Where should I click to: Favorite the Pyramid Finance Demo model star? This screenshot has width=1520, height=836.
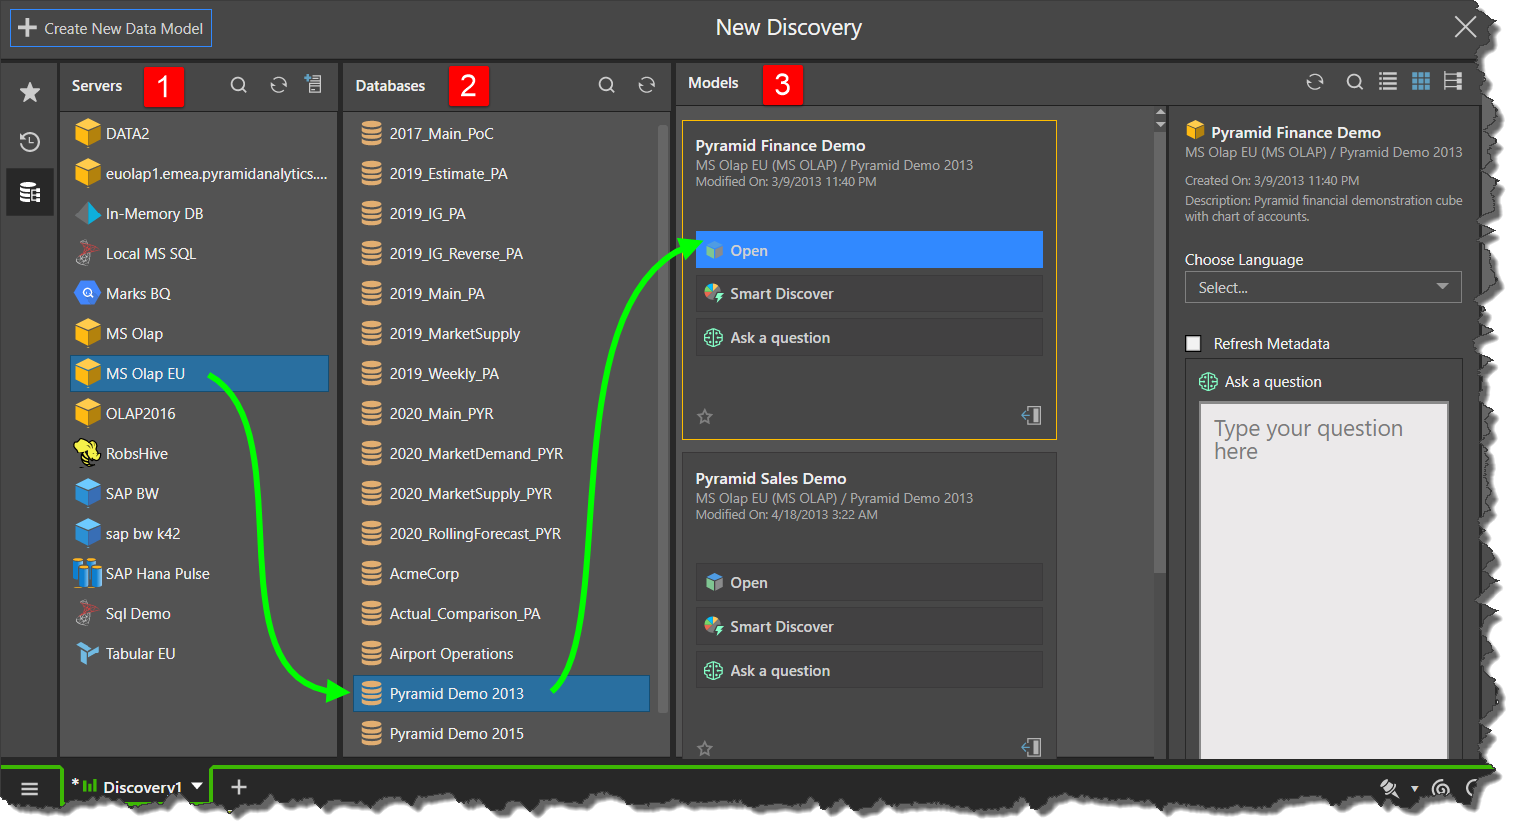point(705,416)
